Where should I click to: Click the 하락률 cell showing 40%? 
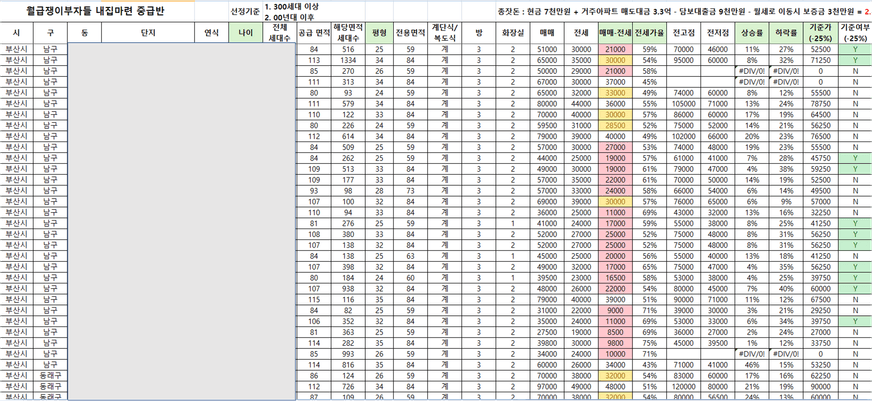click(x=786, y=288)
